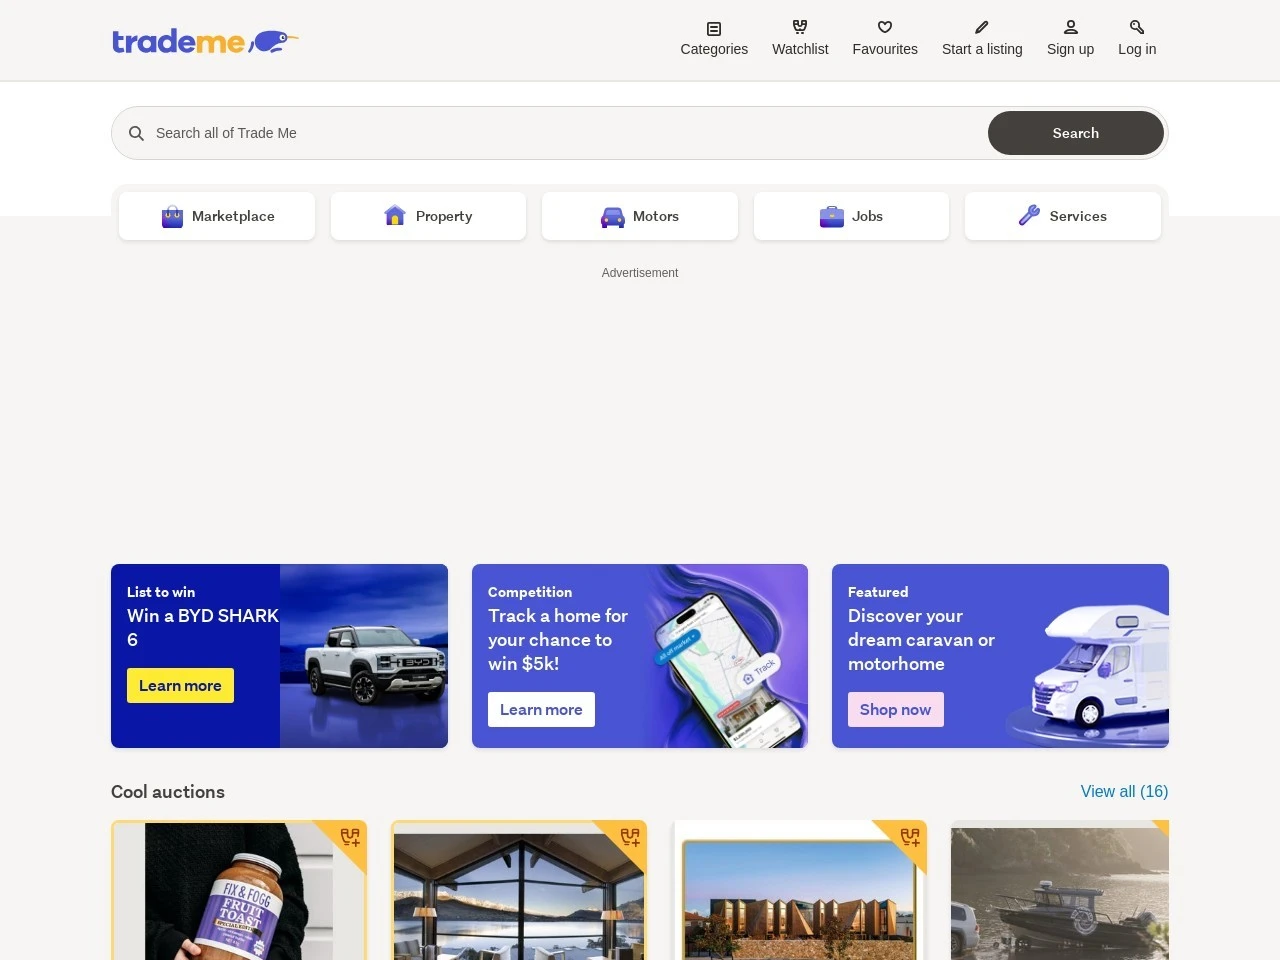Select the Motors car icon
The height and width of the screenshot is (960, 1280).
pyautogui.click(x=612, y=216)
